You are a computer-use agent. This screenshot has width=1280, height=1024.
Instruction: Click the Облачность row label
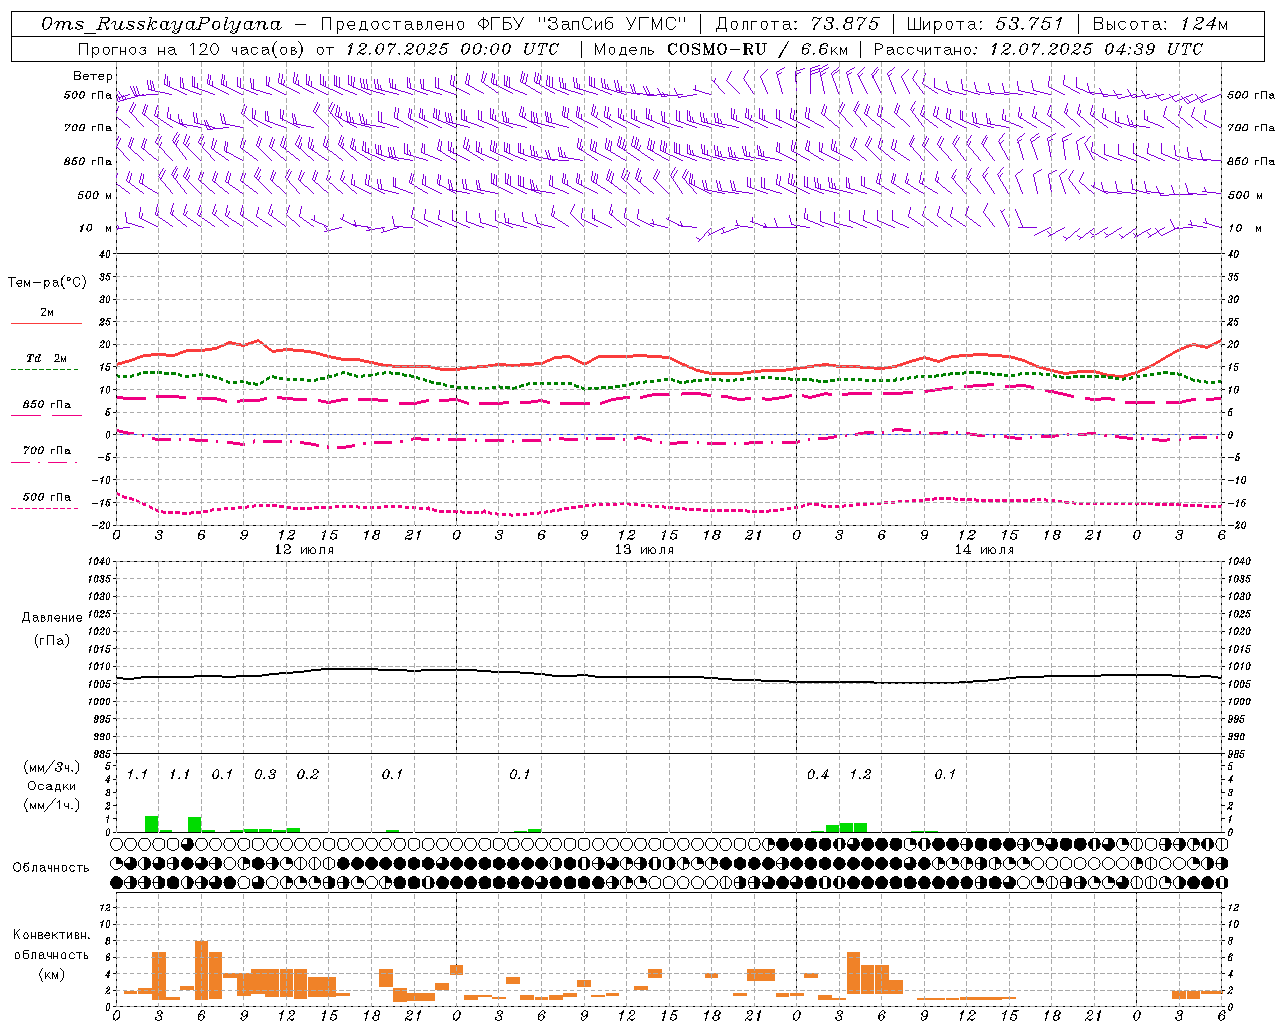tap(51, 868)
